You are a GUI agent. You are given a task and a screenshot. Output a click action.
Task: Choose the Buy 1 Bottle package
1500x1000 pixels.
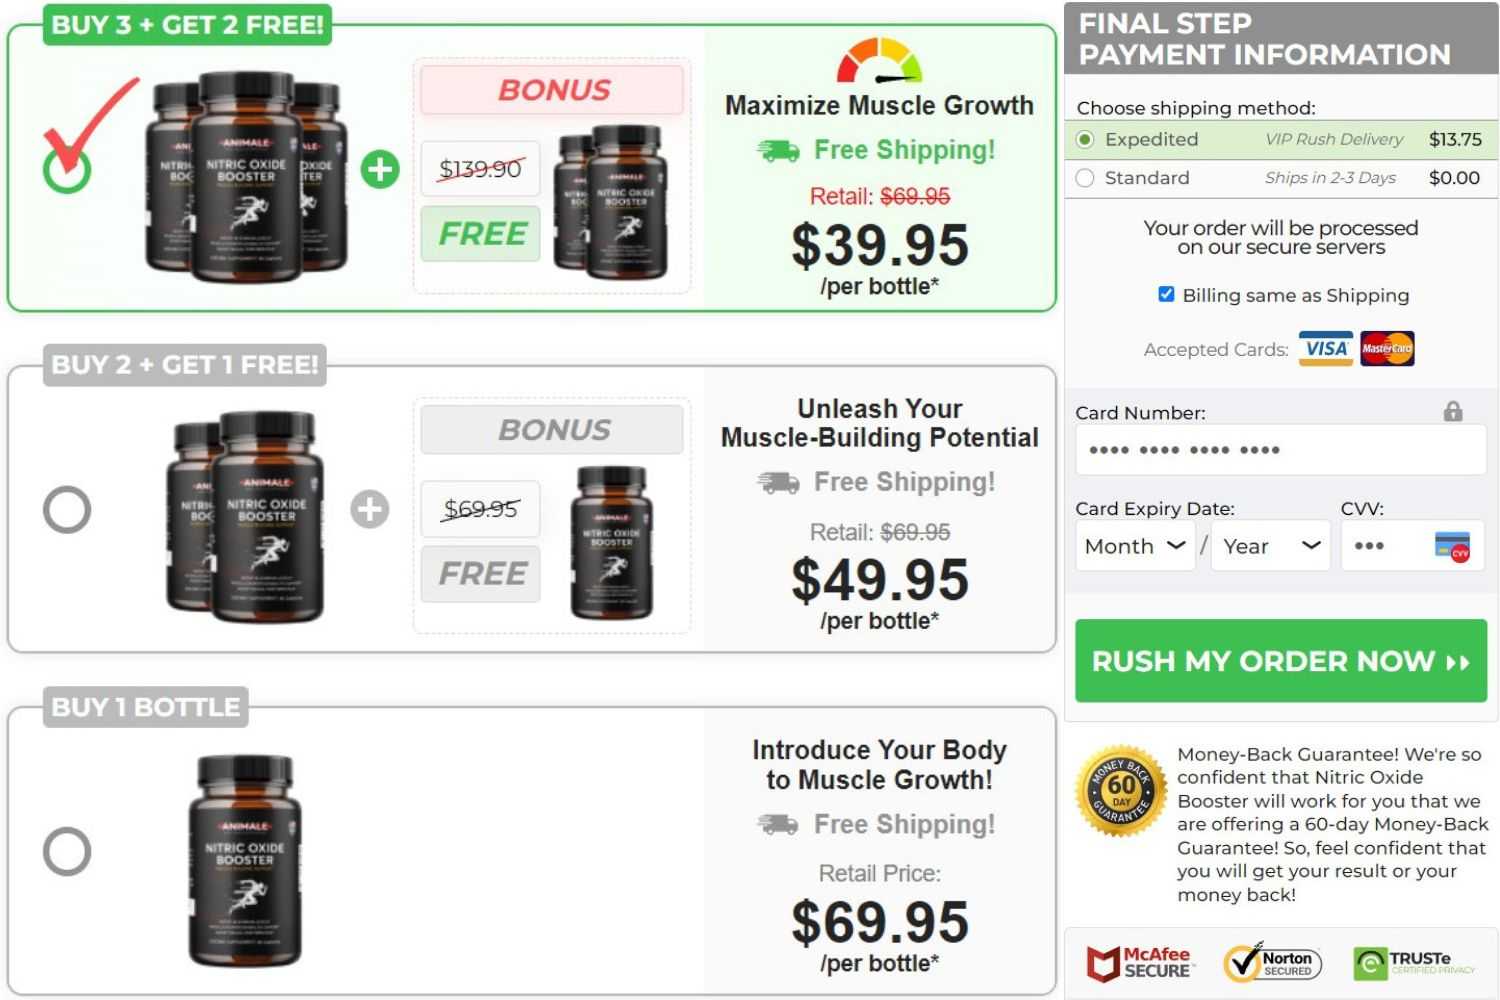click(67, 852)
